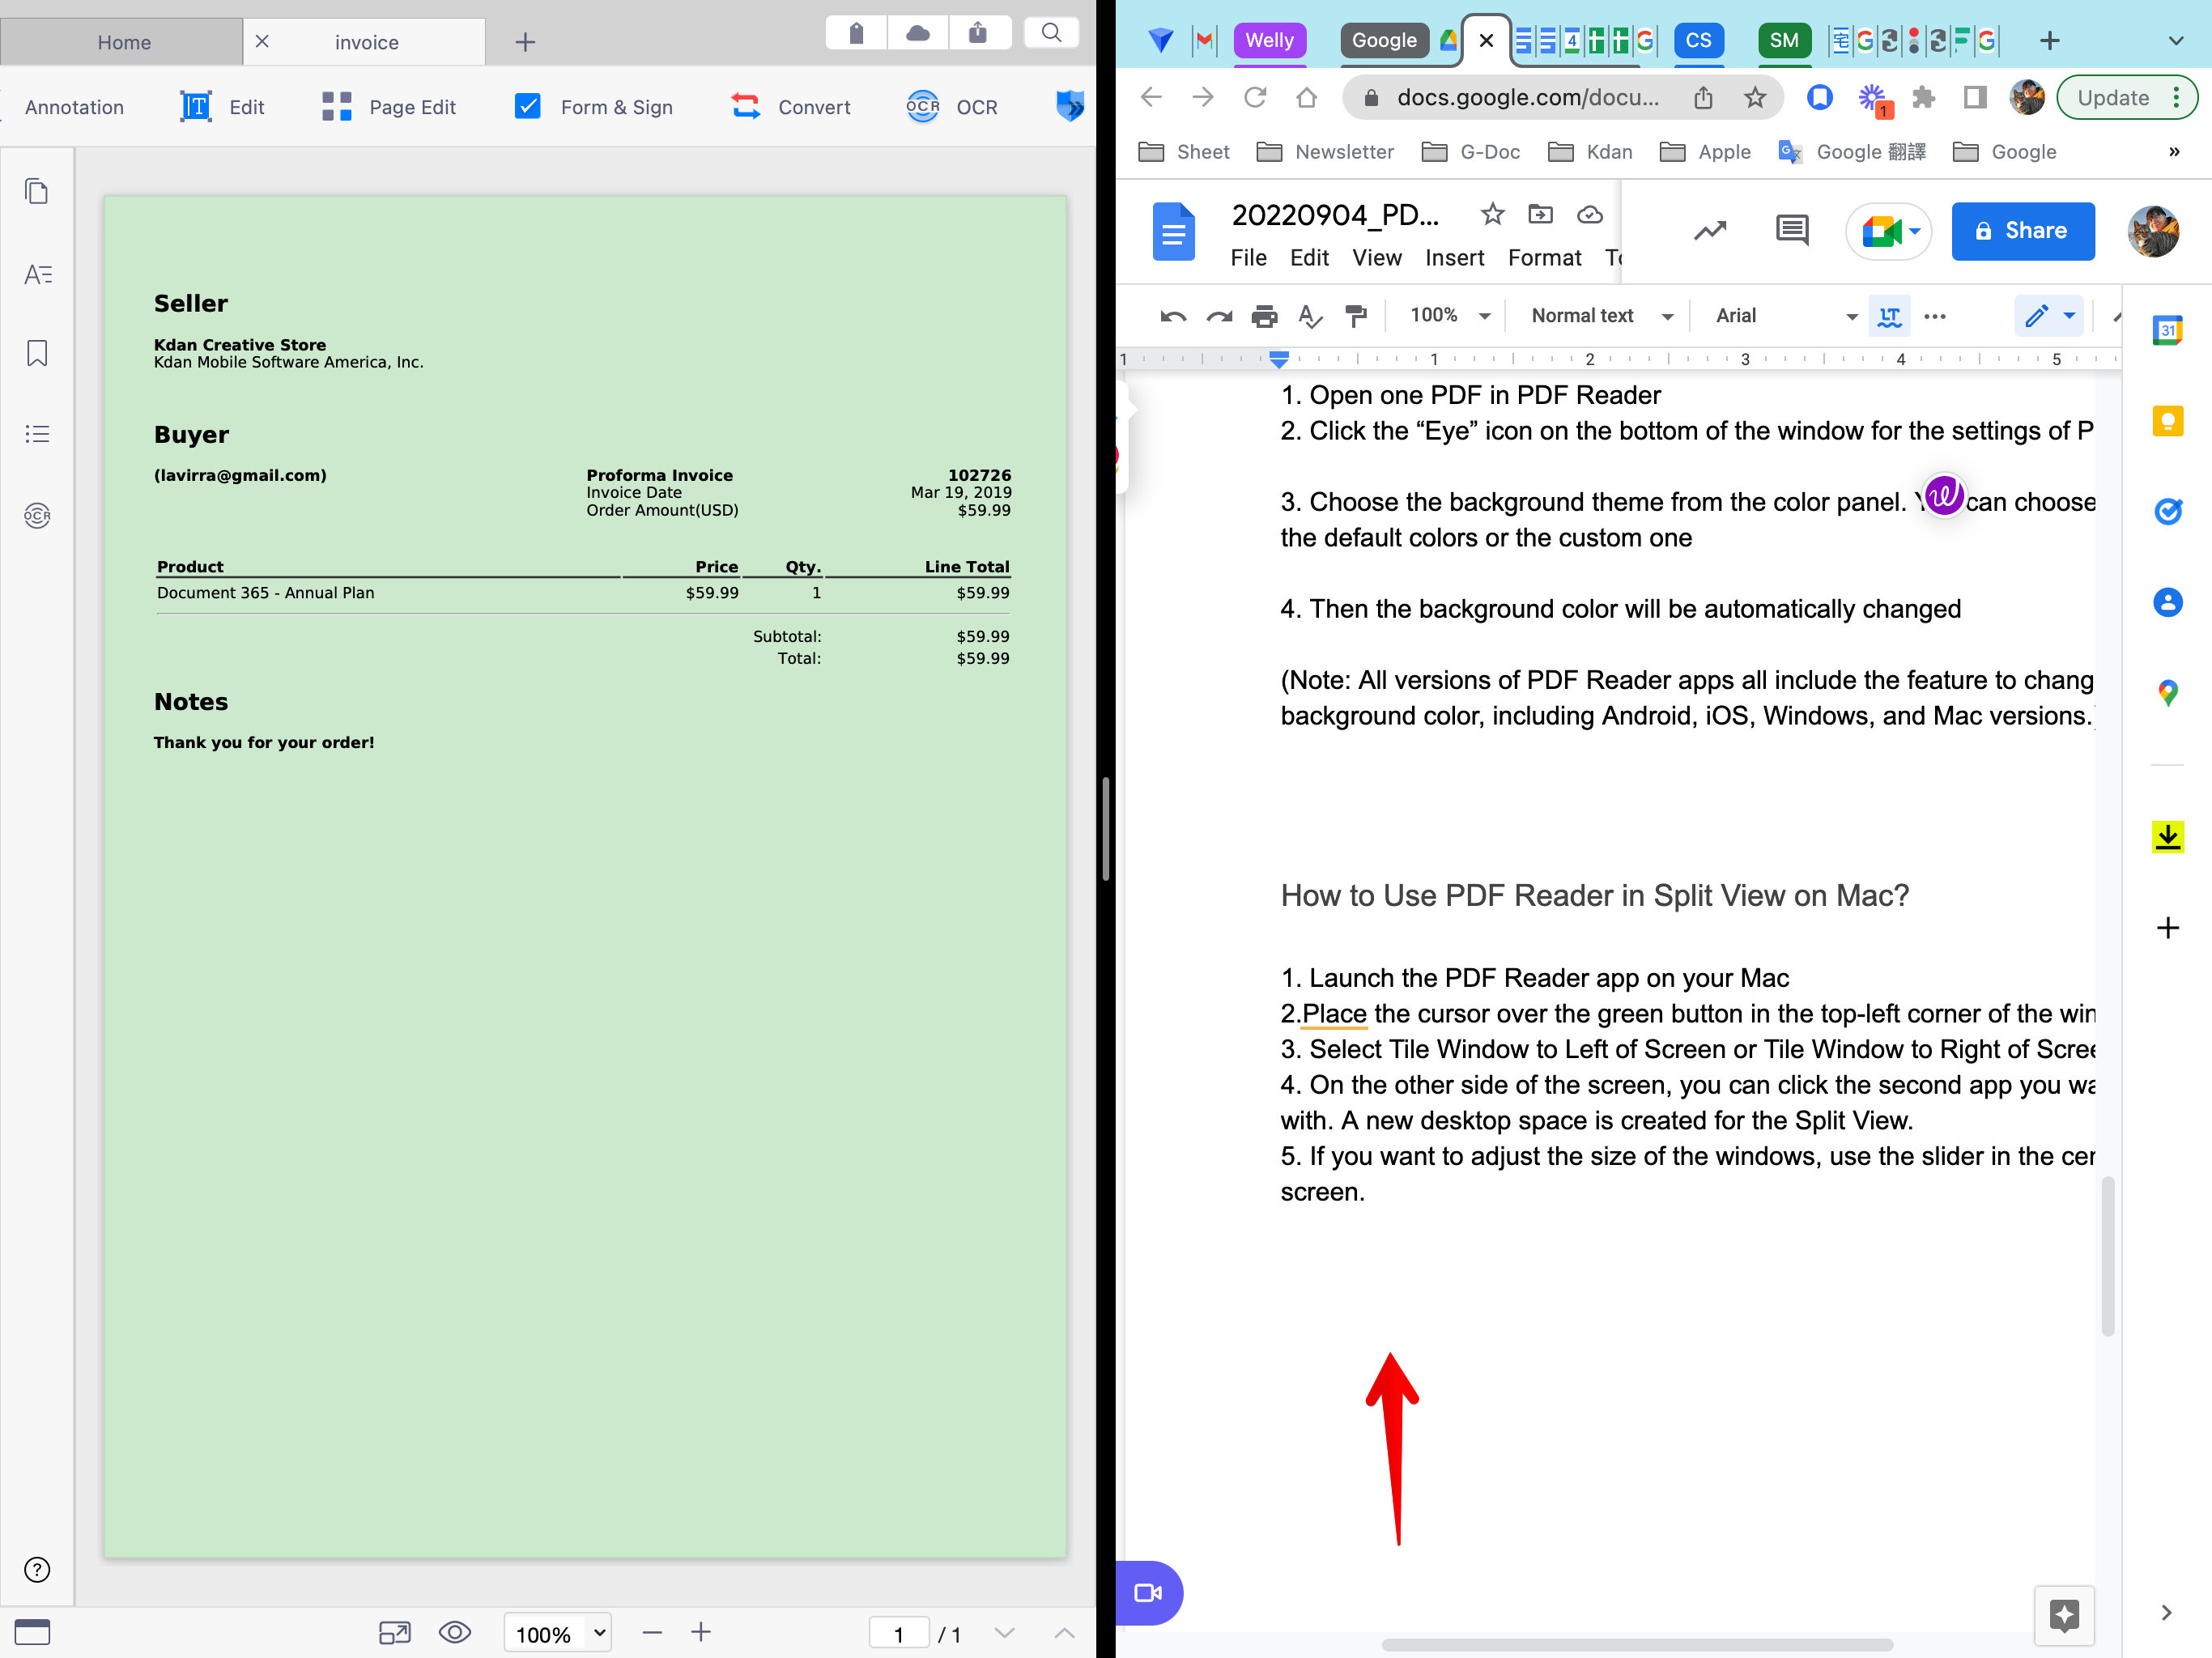
Task: Click the paint format icon in Google Docs
Action: (x=1356, y=316)
